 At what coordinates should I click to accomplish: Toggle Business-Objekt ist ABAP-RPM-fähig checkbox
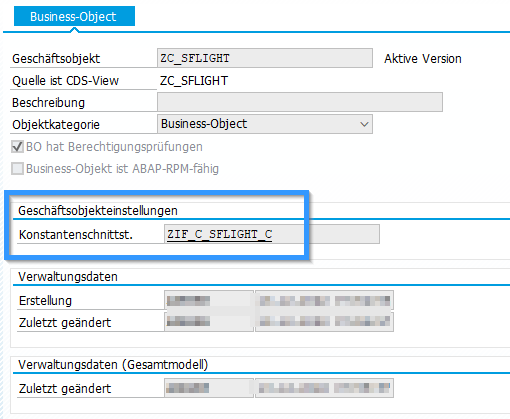pyautogui.click(x=17, y=169)
